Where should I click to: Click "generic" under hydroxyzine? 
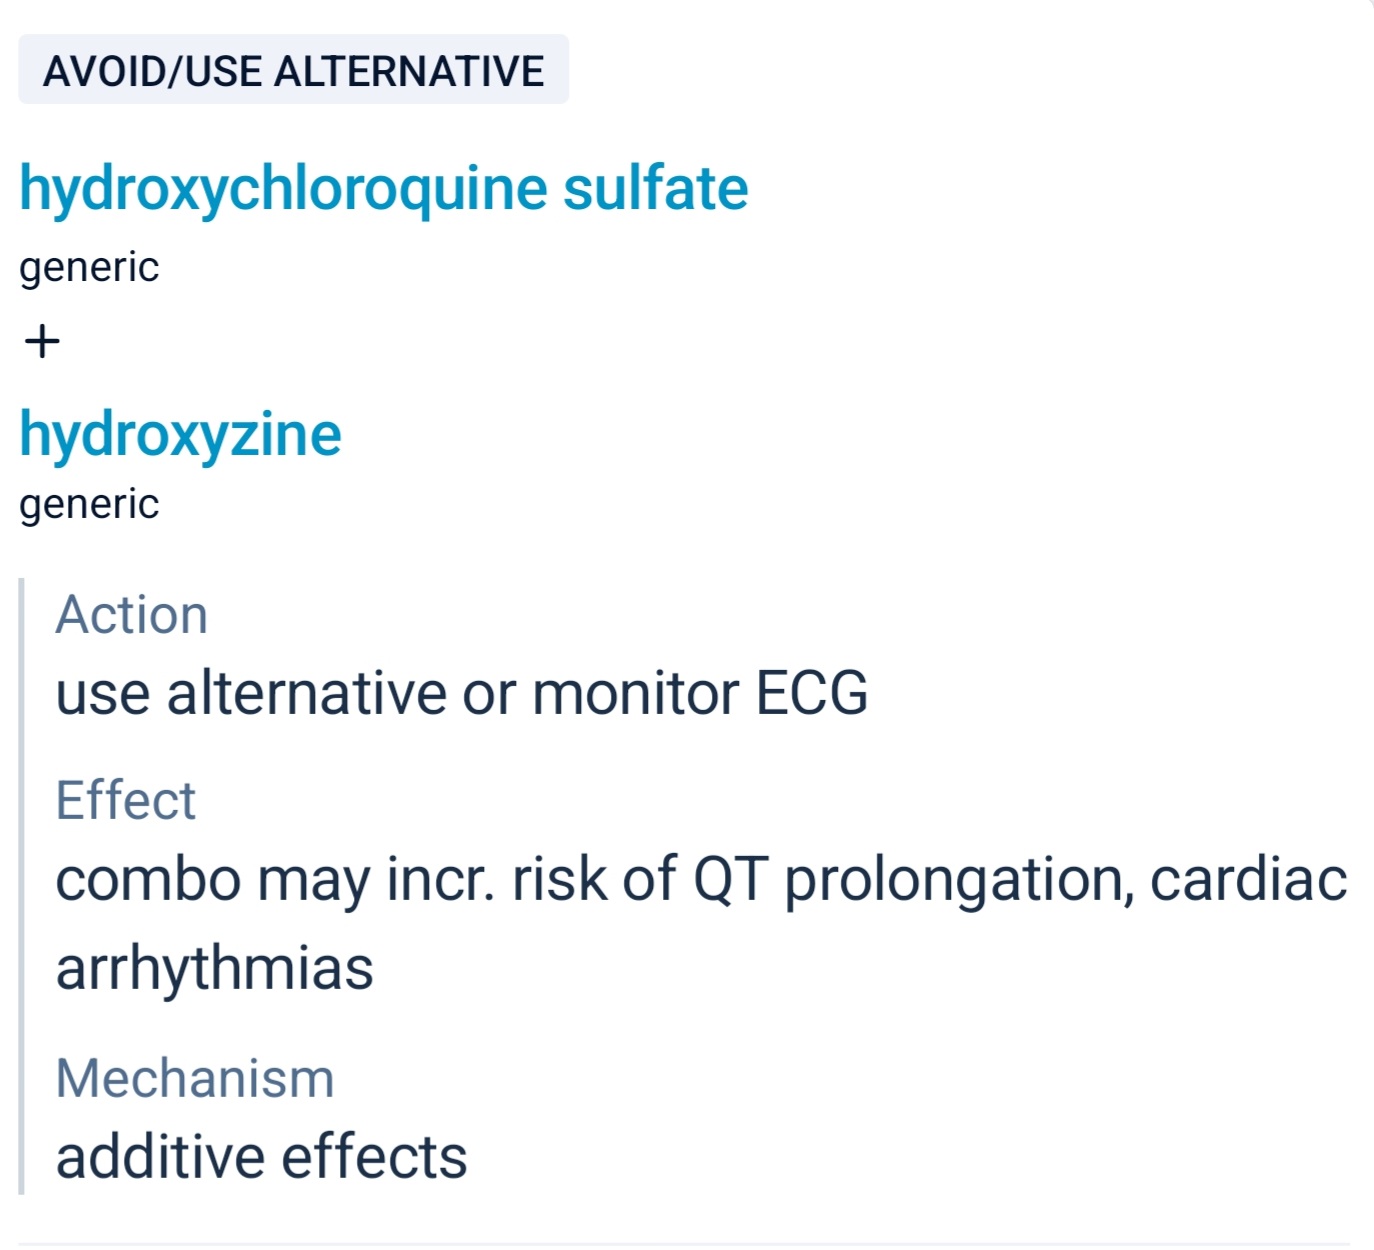pyautogui.click(x=89, y=505)
